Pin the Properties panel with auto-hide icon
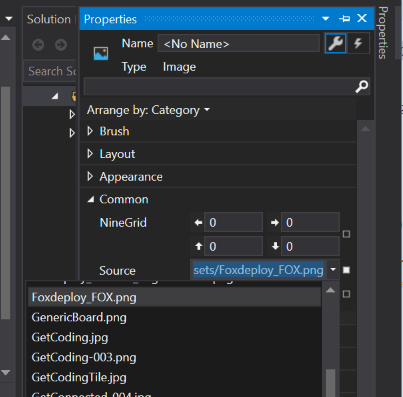The height and width of the screenshot is (397, 403). click(345, 19)
